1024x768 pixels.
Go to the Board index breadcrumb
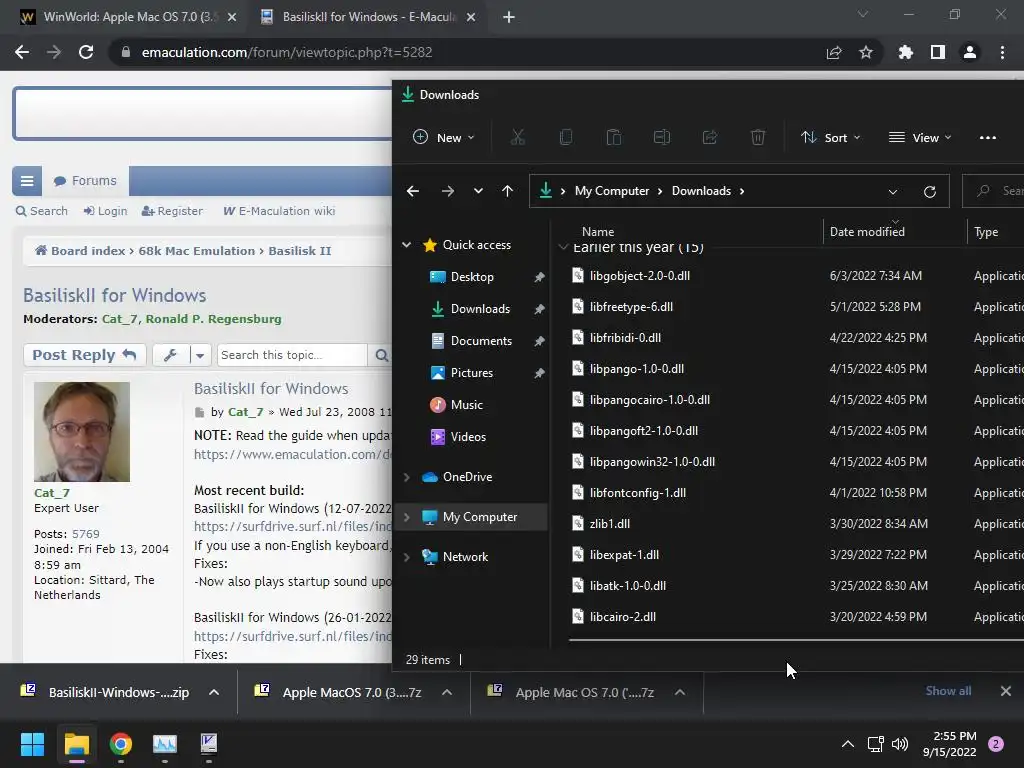tap(80, 251)
